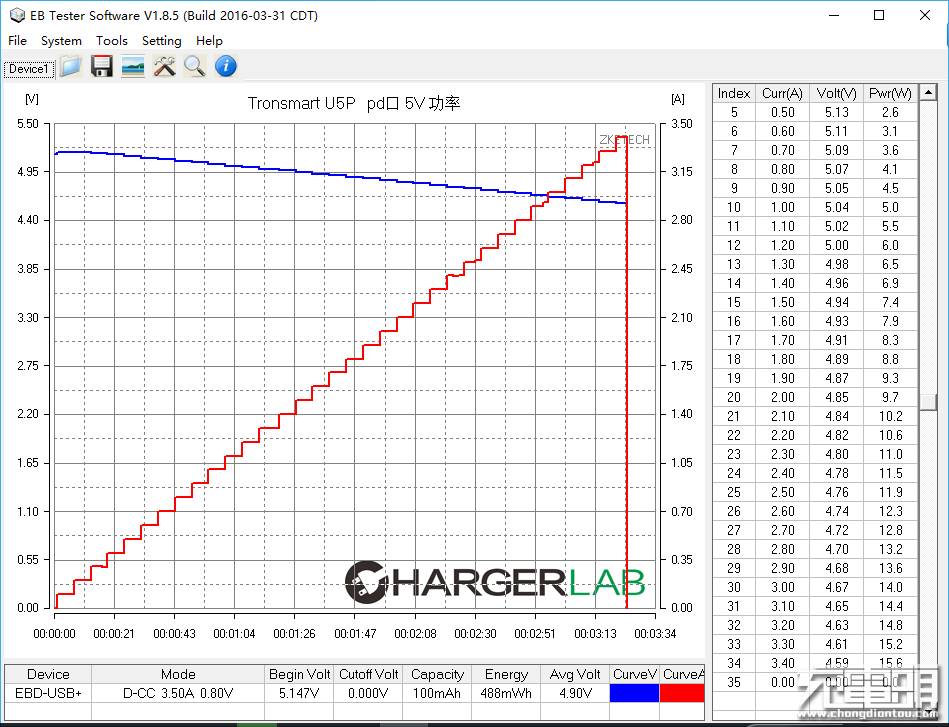Click the blue CurveV color swatch
Image resolution: width=949 pixels, height=727 pixels.
click(x=634, y=692)
